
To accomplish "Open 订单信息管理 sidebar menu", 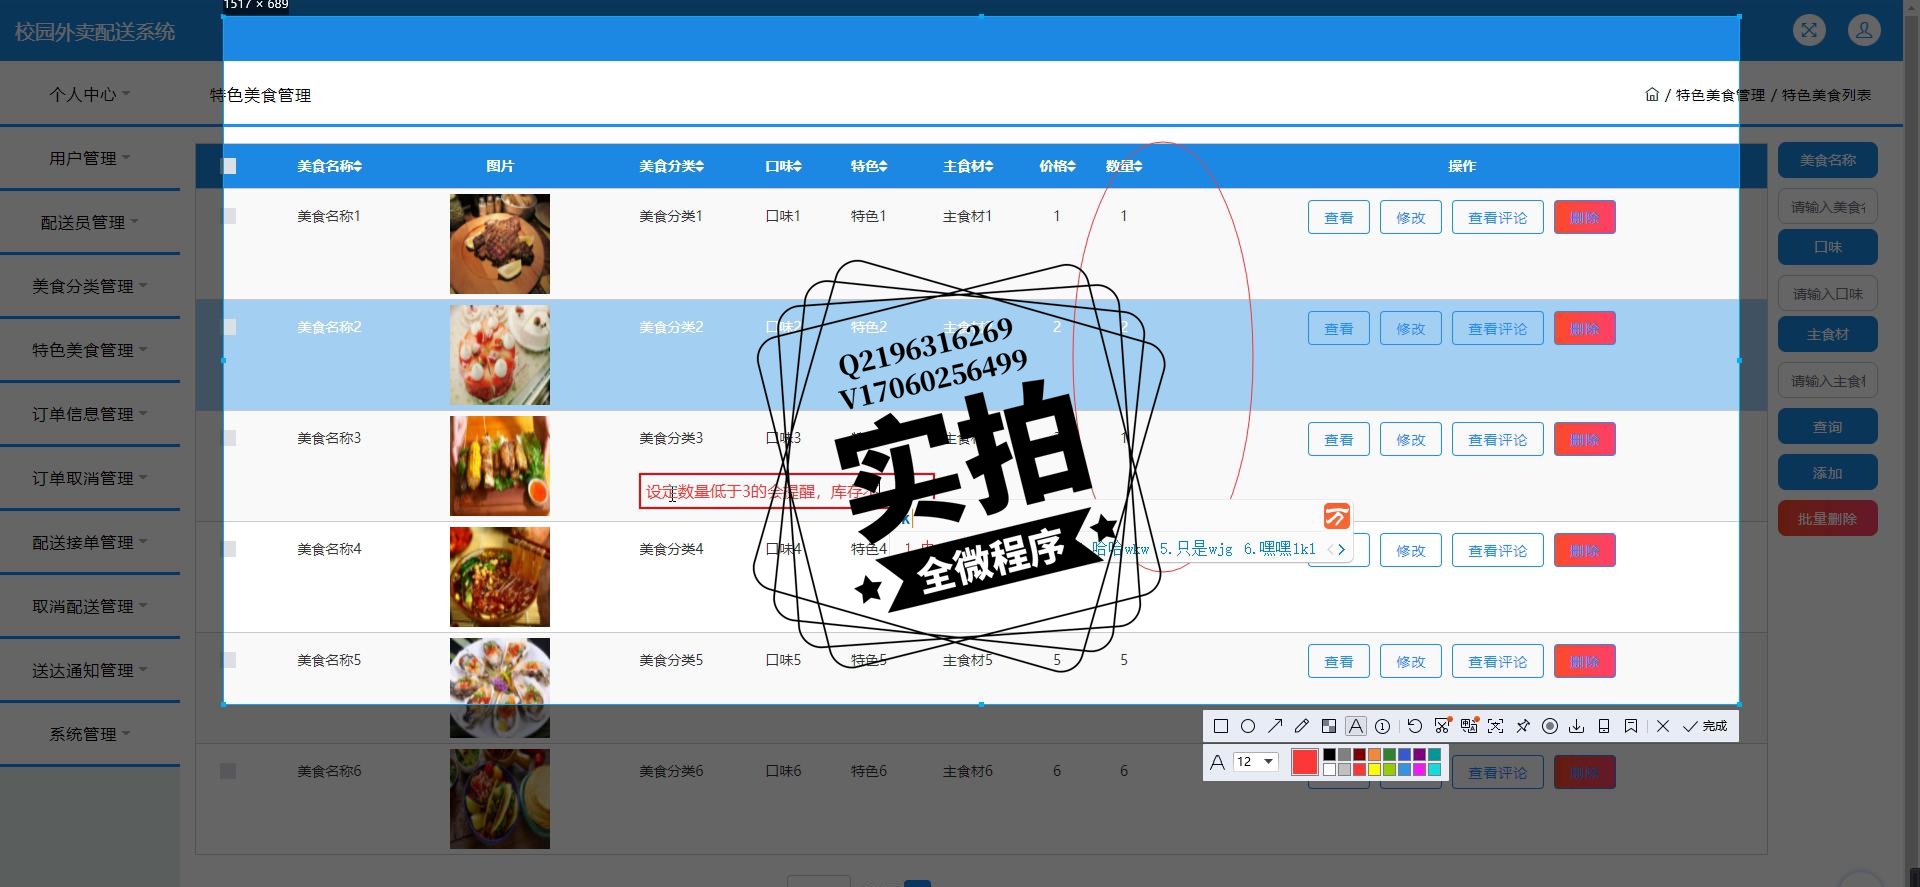I will tap(90, 414).
